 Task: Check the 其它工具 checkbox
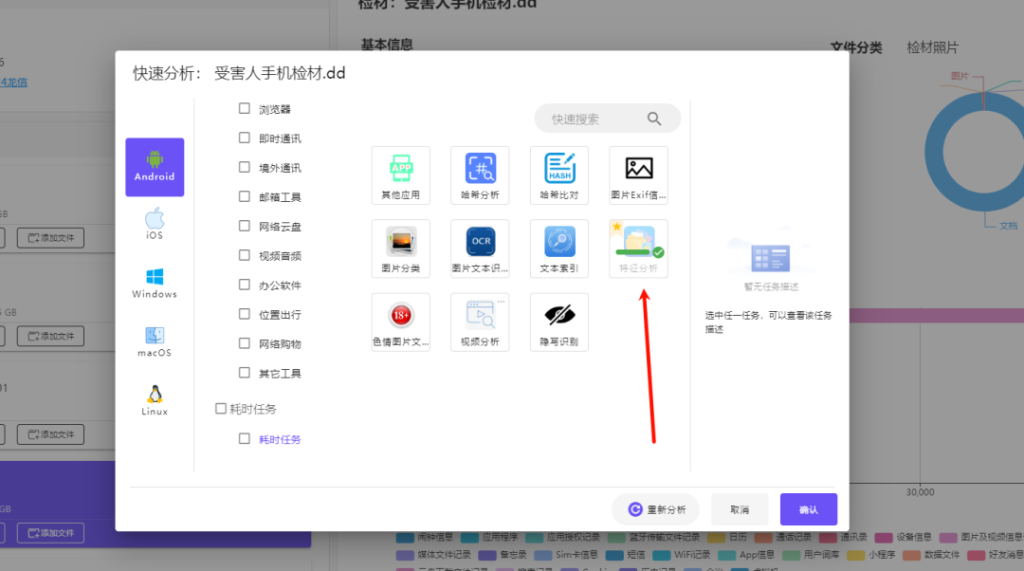click(x=244, y=372)
